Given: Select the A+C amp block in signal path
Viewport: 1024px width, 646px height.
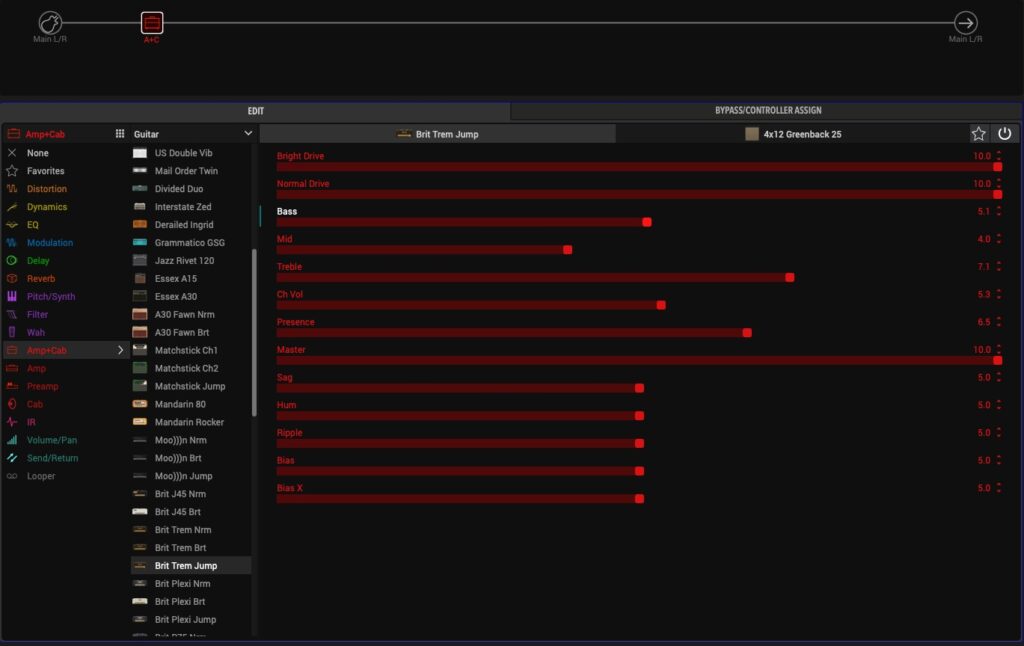Looking at the screenshot, I should (151, 22).
